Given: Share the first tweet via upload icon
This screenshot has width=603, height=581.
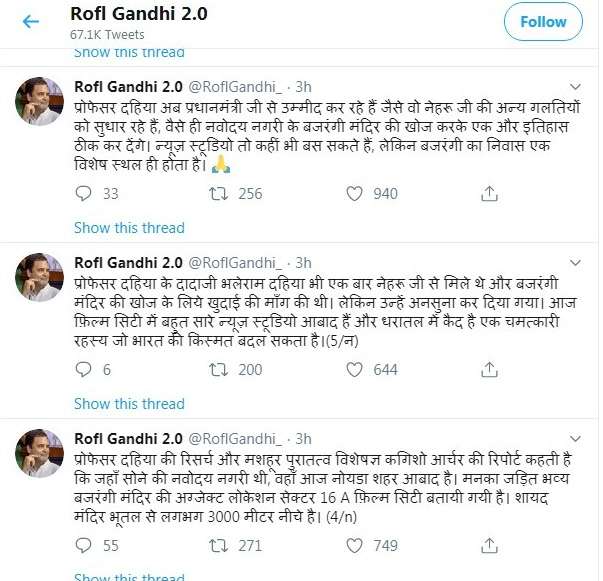Looking at the screenshot, I should (x=489, y=193).
